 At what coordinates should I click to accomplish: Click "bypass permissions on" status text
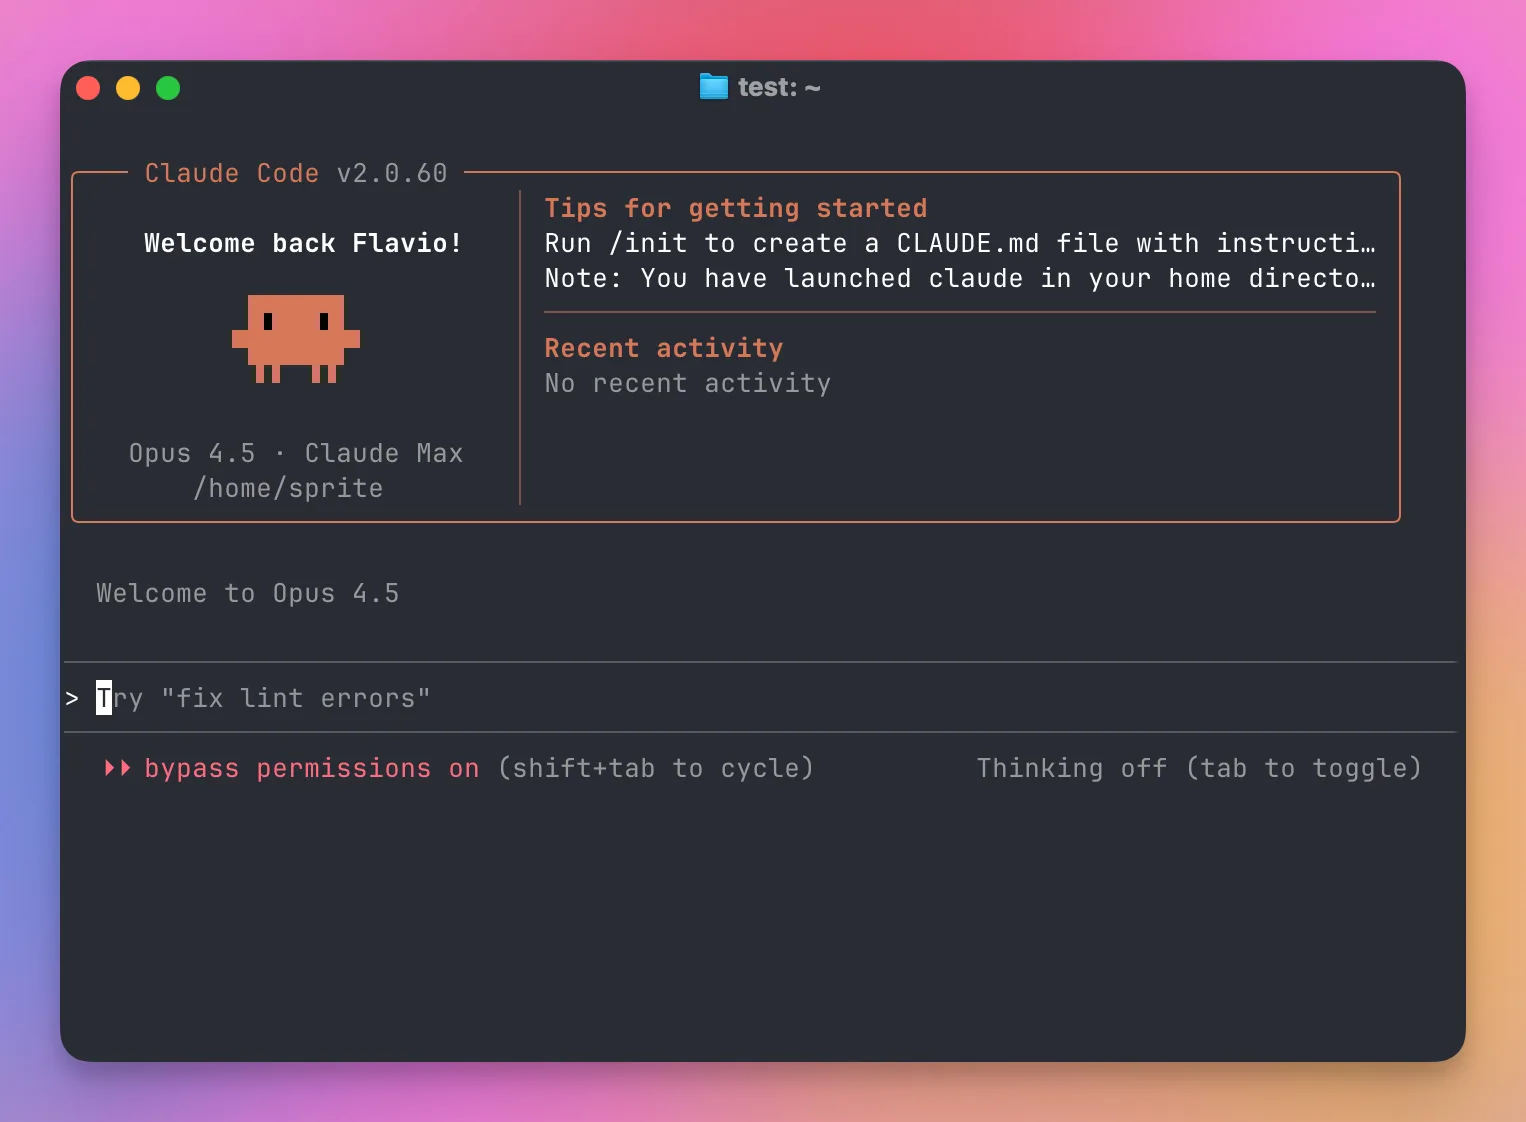point(312,768)
